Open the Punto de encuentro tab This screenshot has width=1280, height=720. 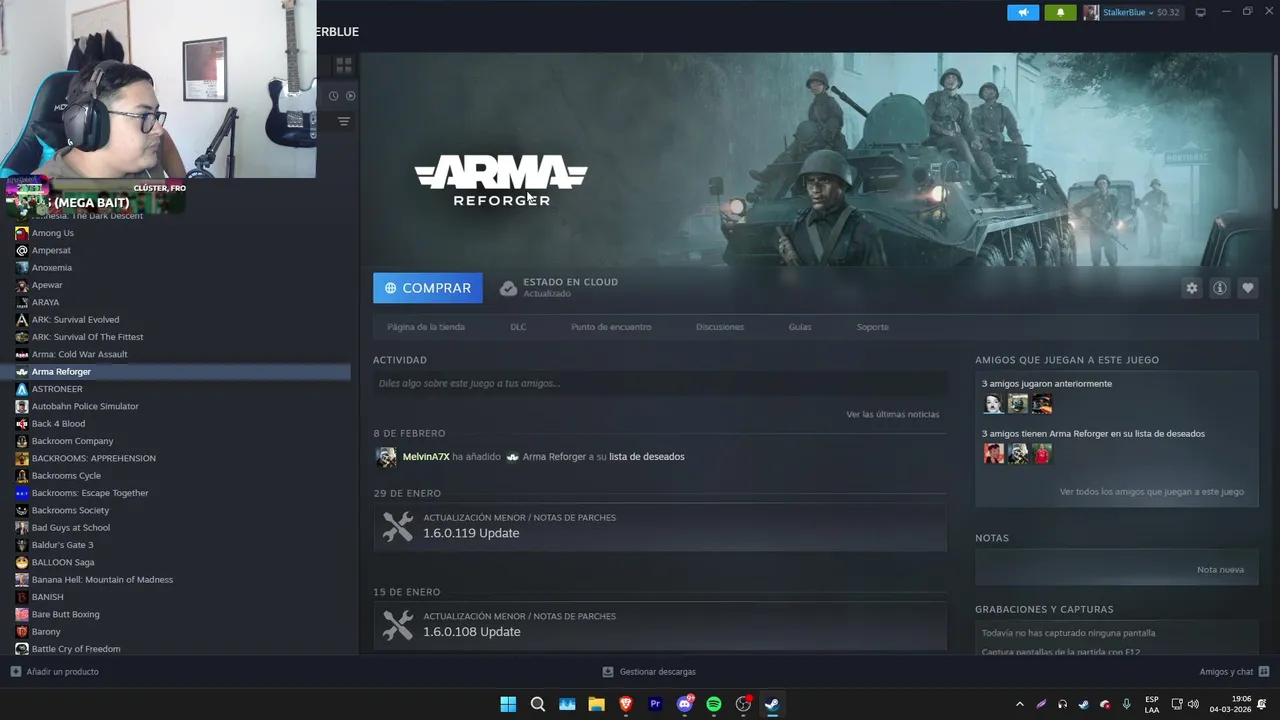pyautogui.click(x=611, y=327)
